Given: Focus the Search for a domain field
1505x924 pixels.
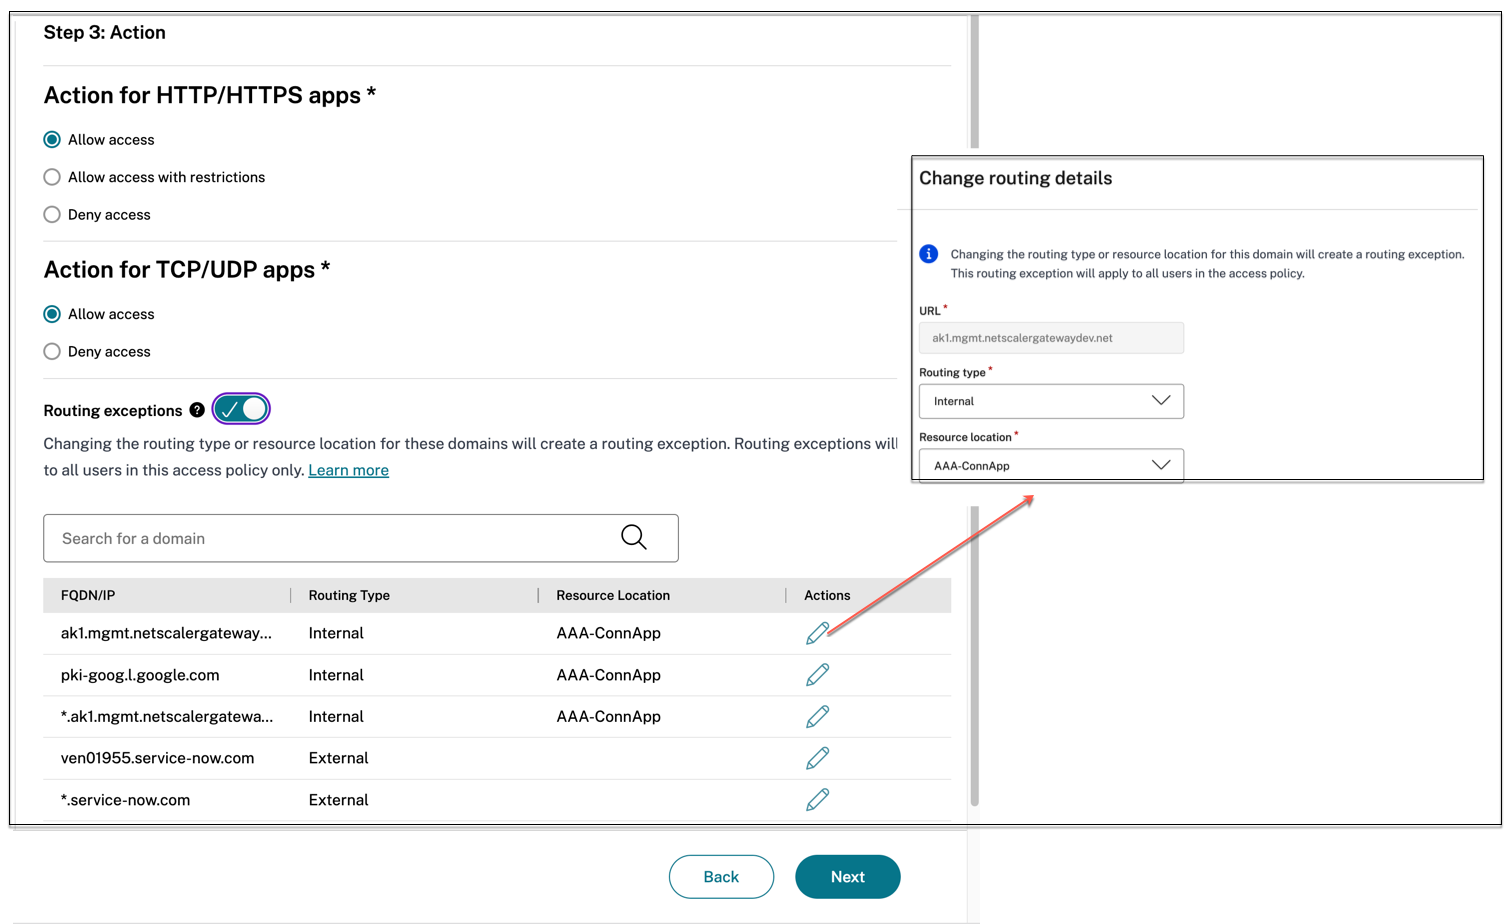Looking at the screenshot, I should [361, 538].
